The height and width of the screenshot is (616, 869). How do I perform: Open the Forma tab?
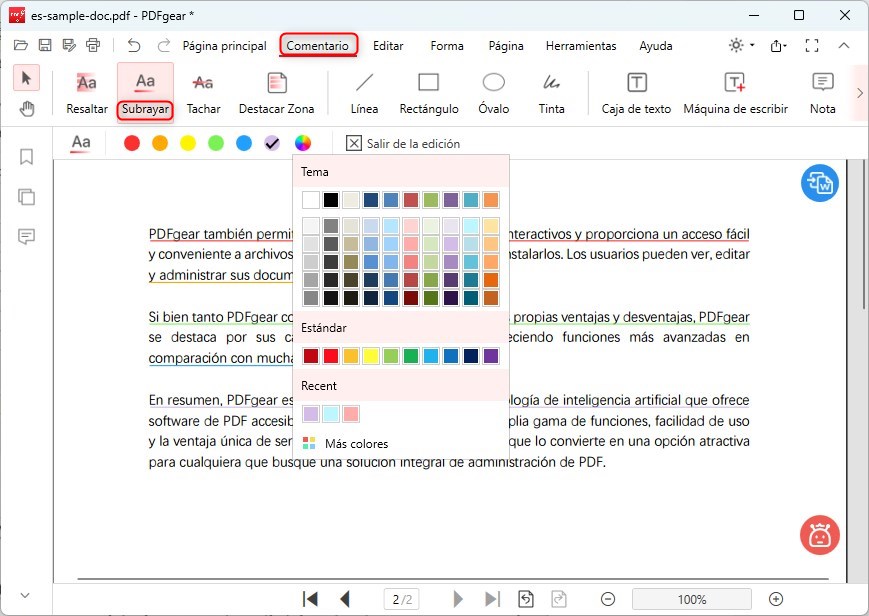(x=447, y=45)
